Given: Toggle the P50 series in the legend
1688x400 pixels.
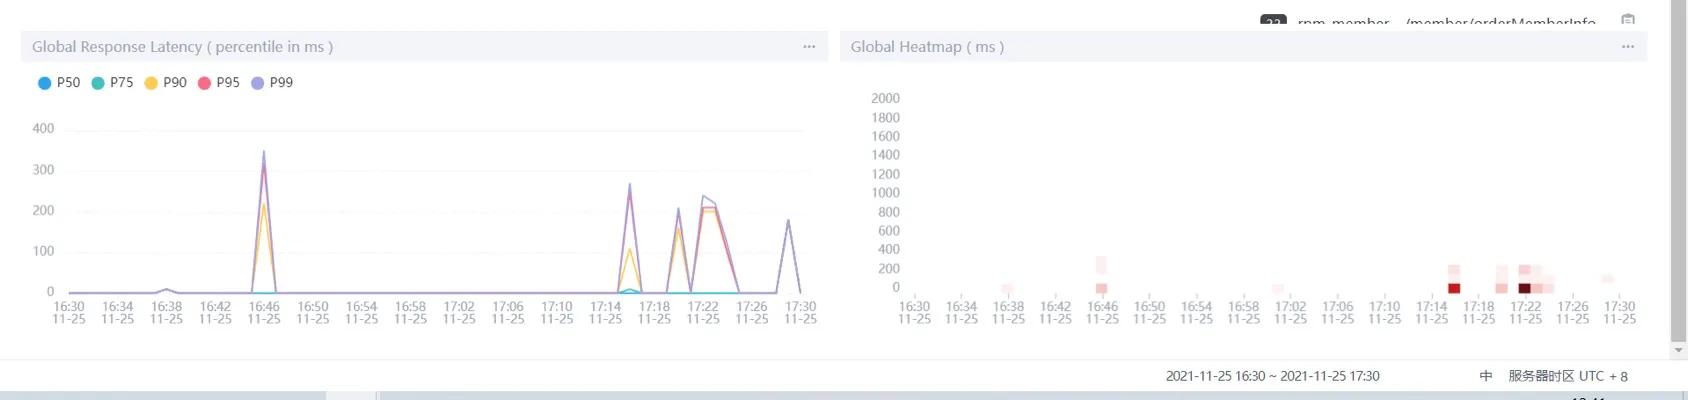Looking at the screenshot, I should click(59, 83).
